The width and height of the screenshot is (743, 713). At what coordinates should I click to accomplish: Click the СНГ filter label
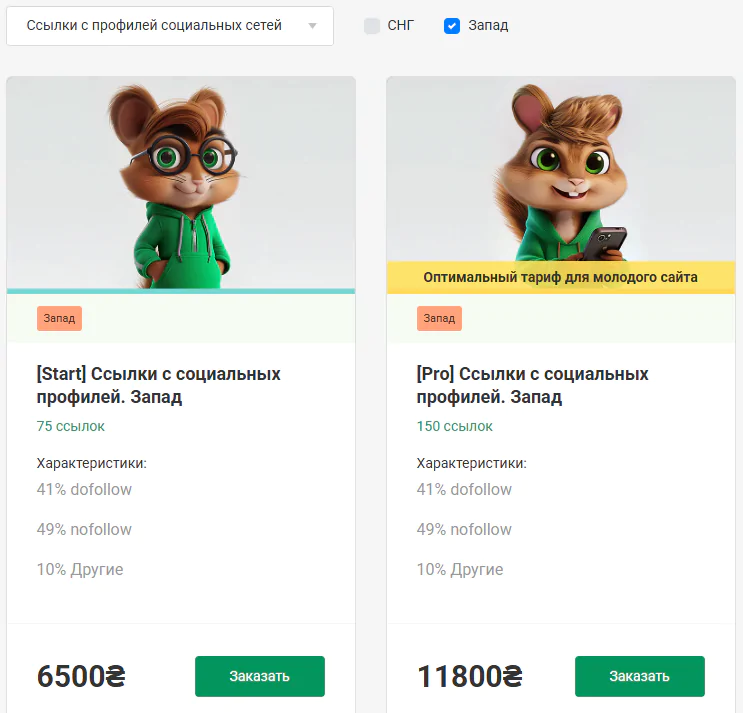tap(400, 26)
